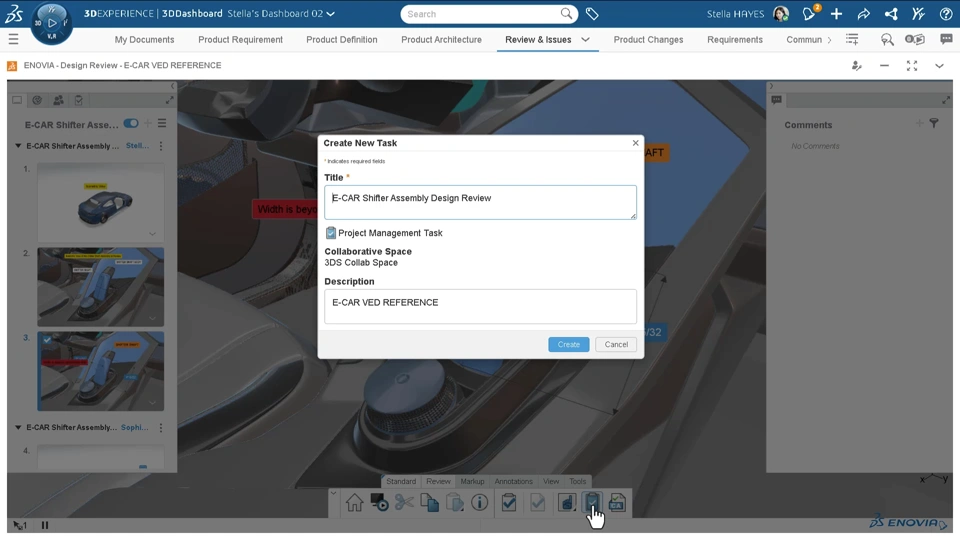960x540 pixels.
Task: Open the list menu icon beside the toggle
Action: coord(162,124)
